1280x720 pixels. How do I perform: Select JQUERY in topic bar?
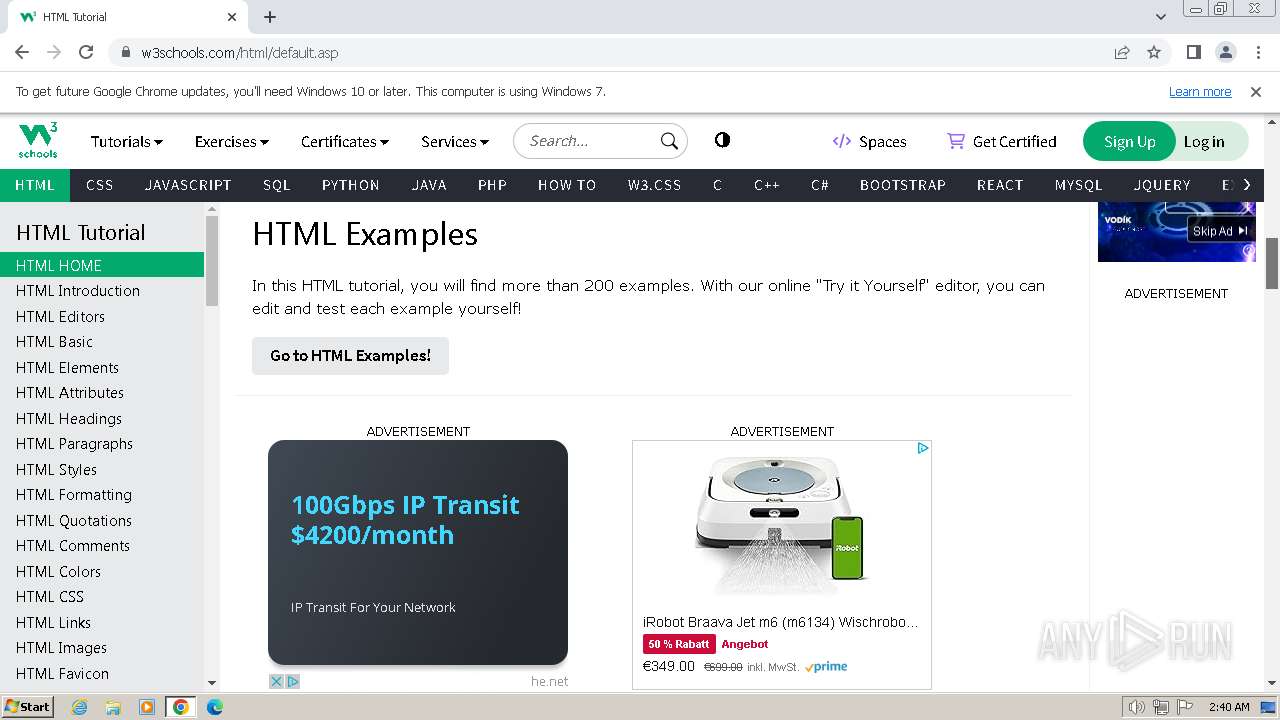tap(1162, 185)
